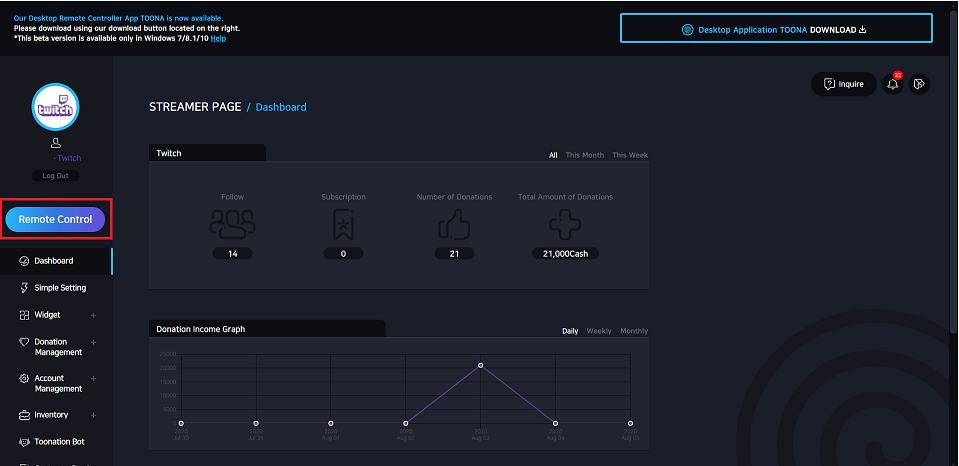Click the Aug 01 graph data point
Image resolution: width=959 pixels, height=466 pixels.
331,423
